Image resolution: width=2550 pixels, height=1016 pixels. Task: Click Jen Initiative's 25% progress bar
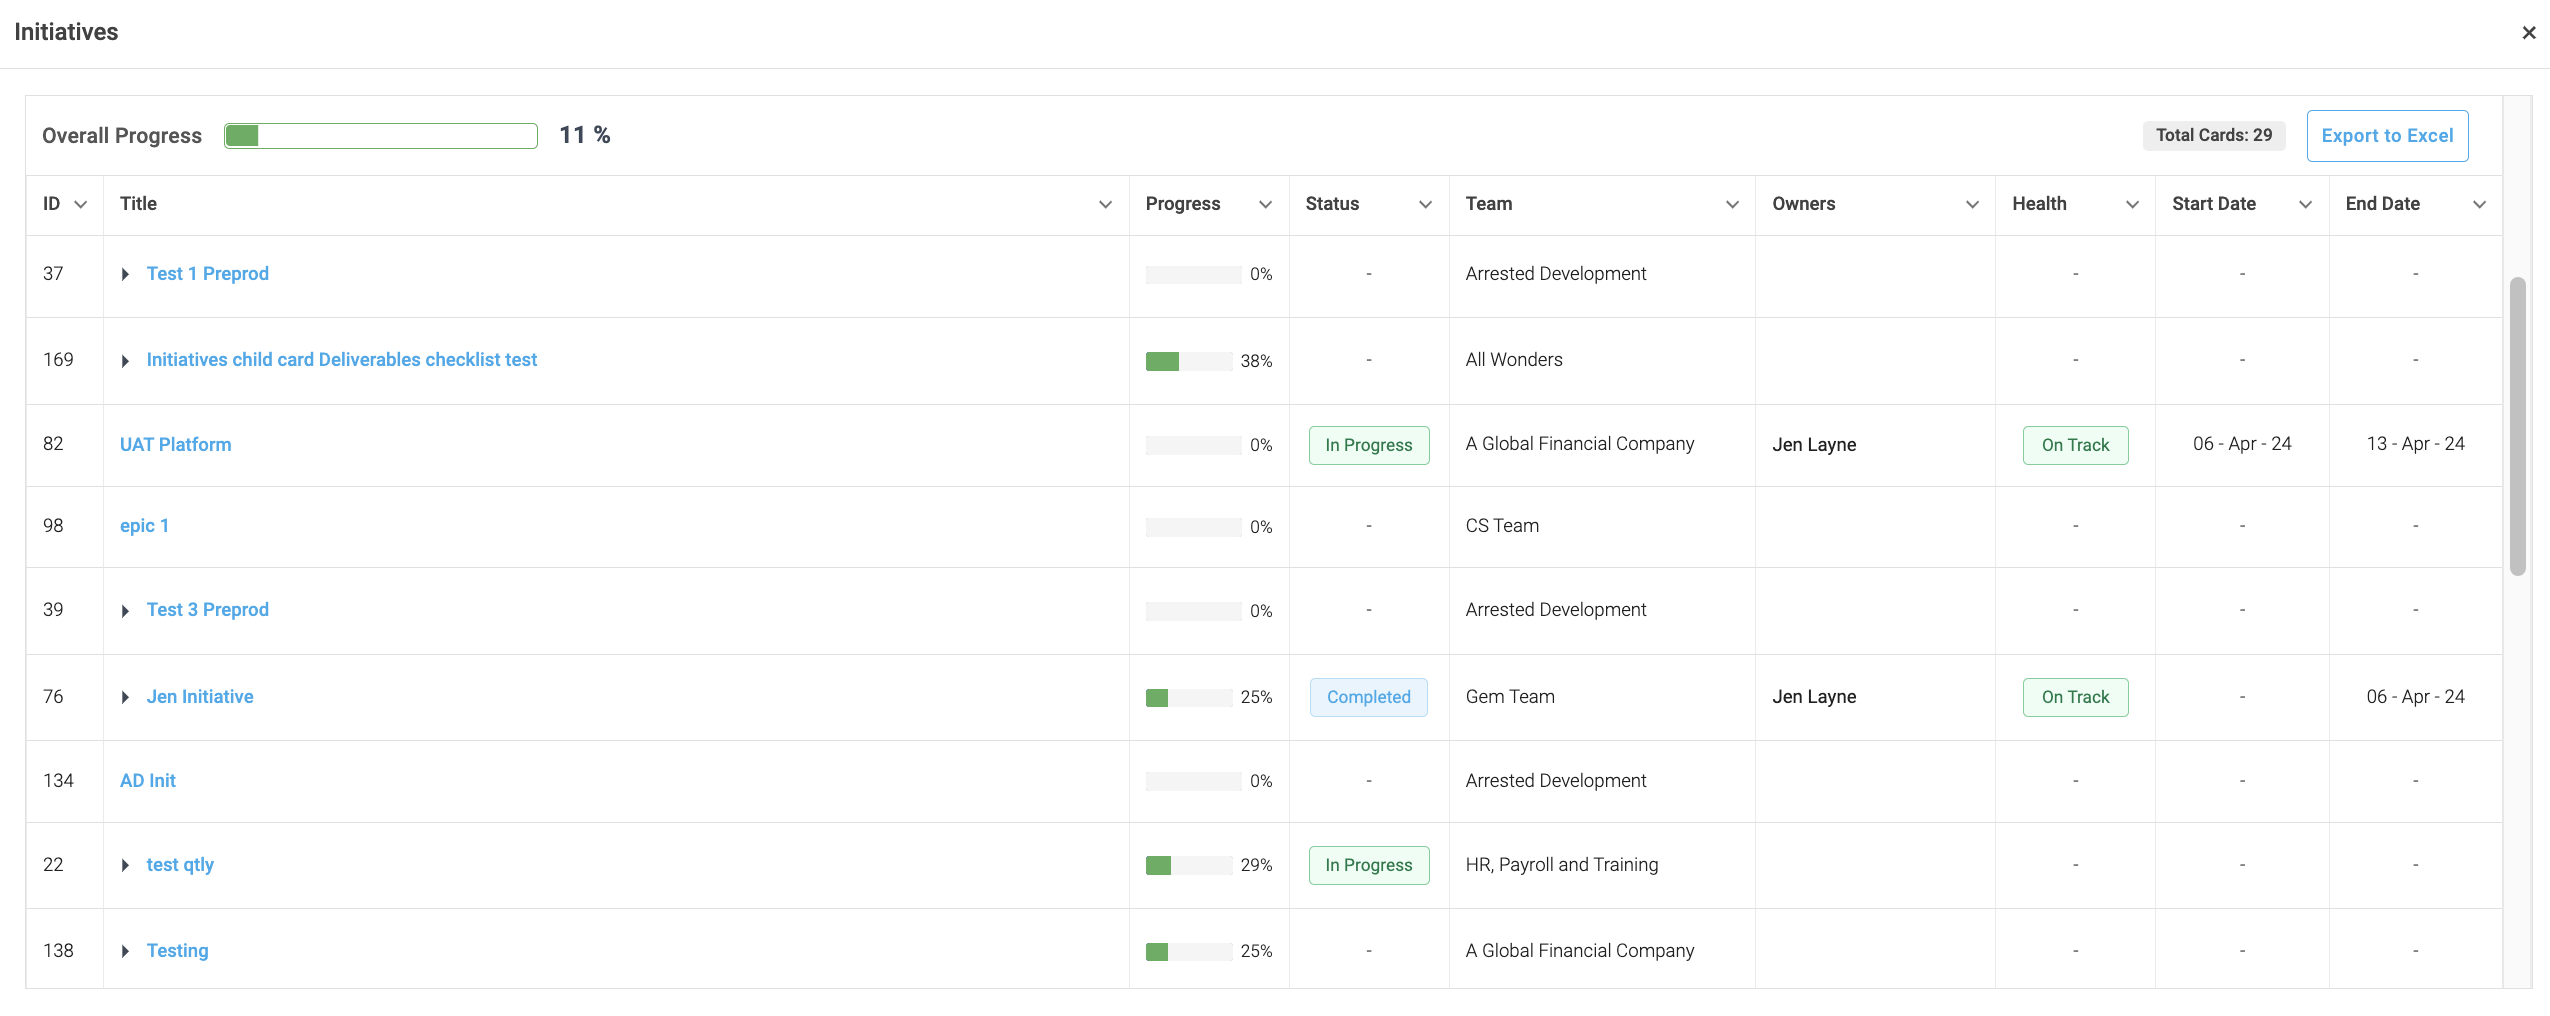pyautogui.click(x=1189, y=697)
